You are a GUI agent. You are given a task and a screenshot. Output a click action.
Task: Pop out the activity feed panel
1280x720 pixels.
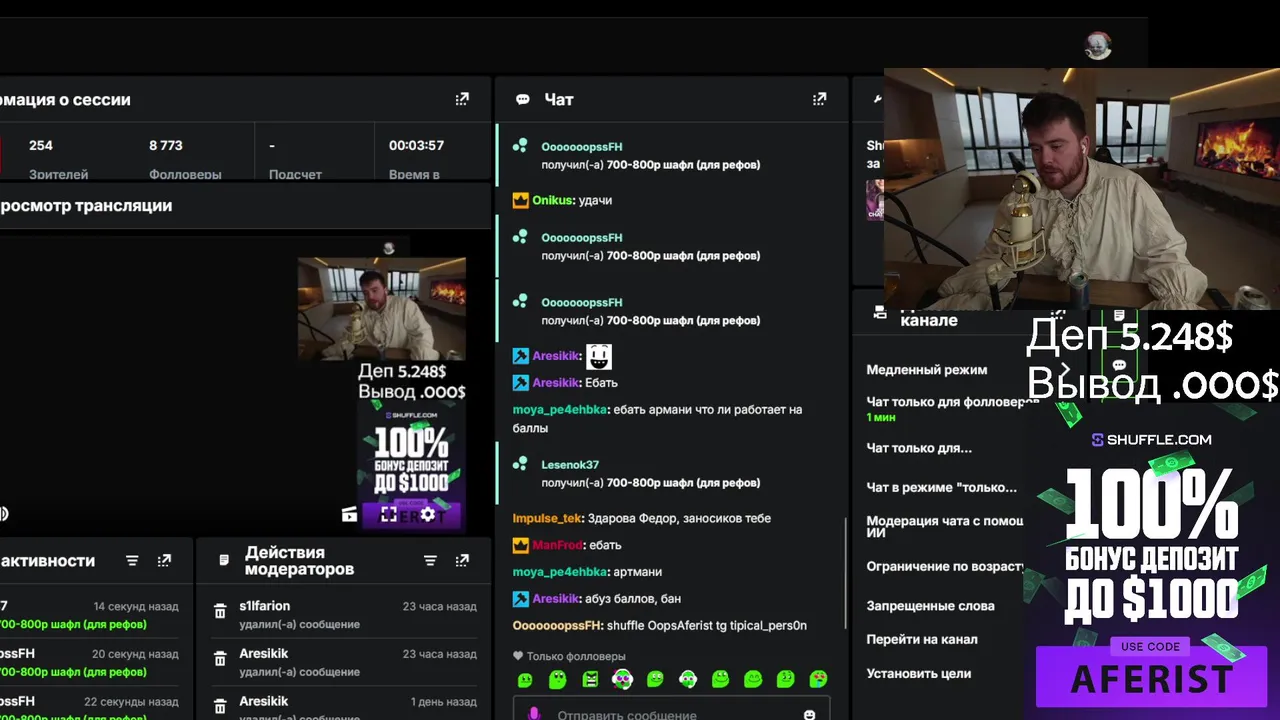click(164, 561)
